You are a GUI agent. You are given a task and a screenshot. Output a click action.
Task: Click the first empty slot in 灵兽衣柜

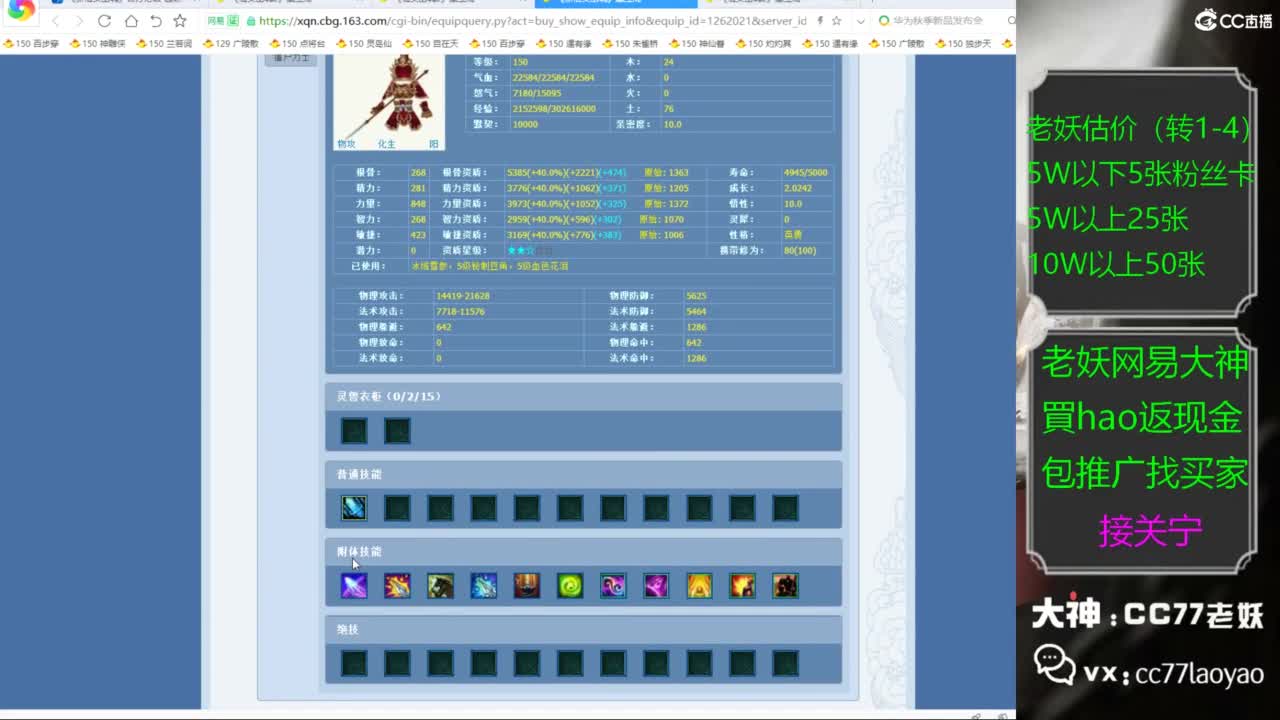click(354, 431)
